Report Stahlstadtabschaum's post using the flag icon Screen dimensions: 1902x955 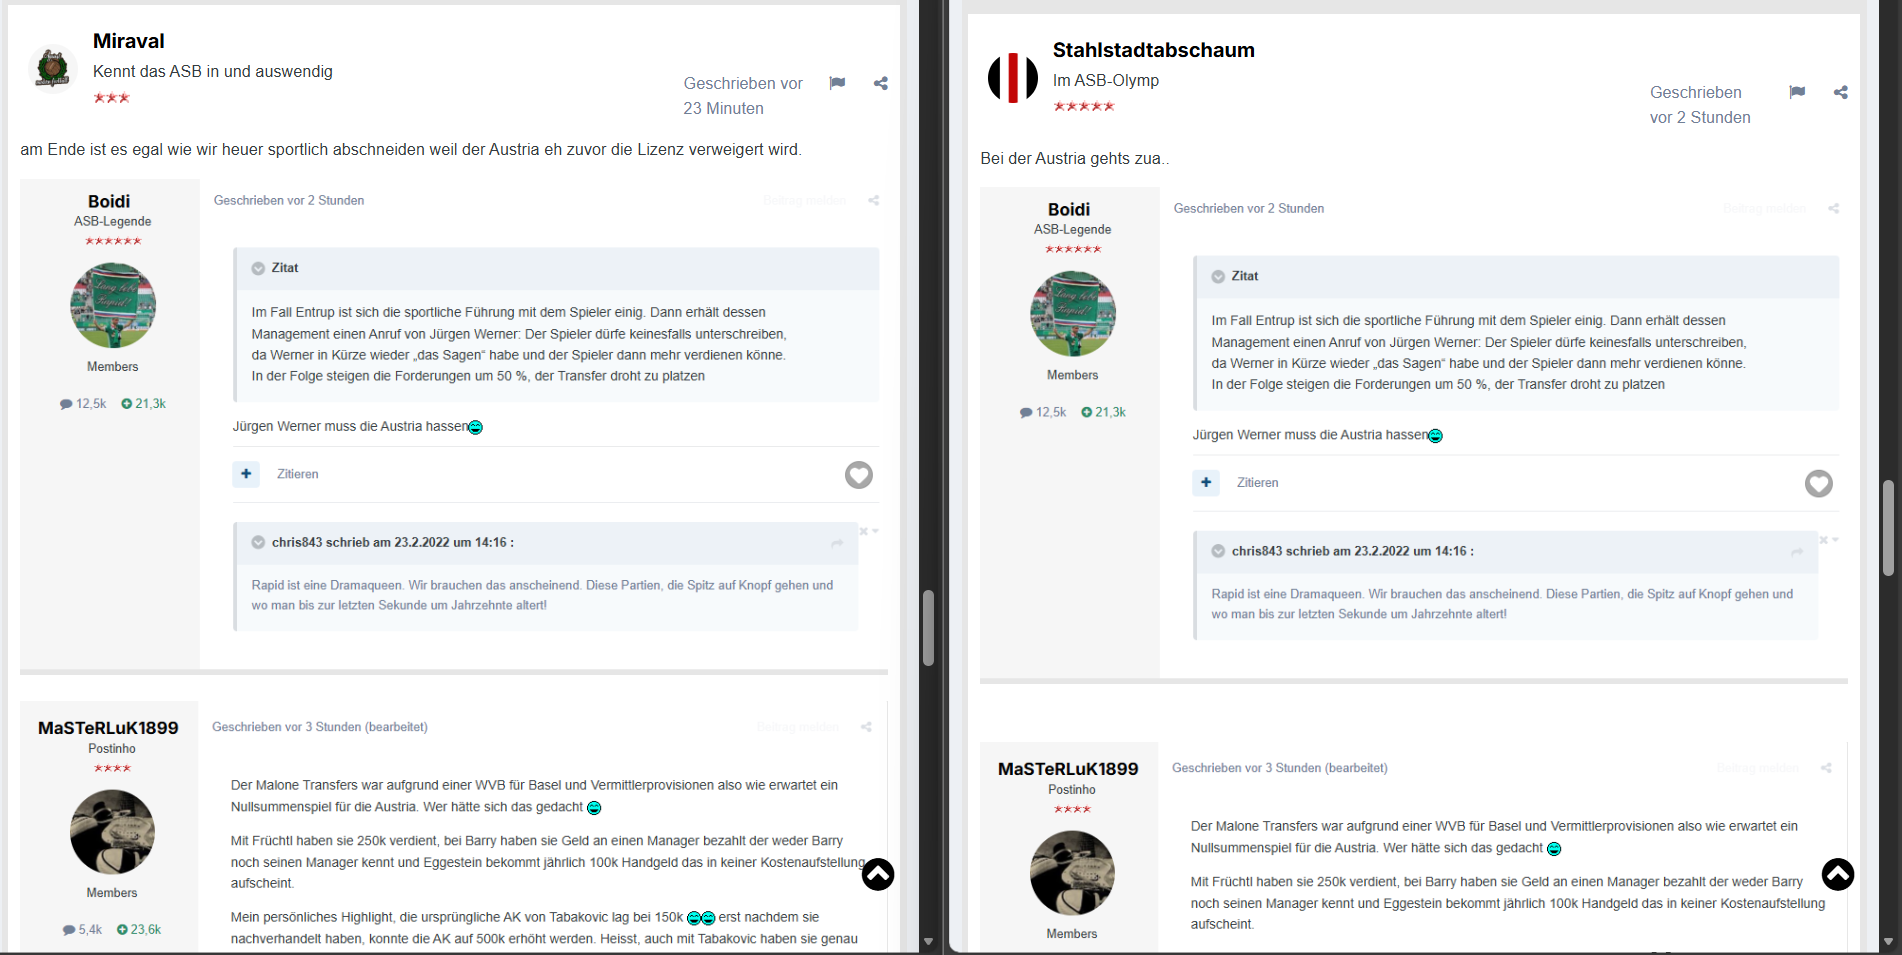[x=1797, y=92]
